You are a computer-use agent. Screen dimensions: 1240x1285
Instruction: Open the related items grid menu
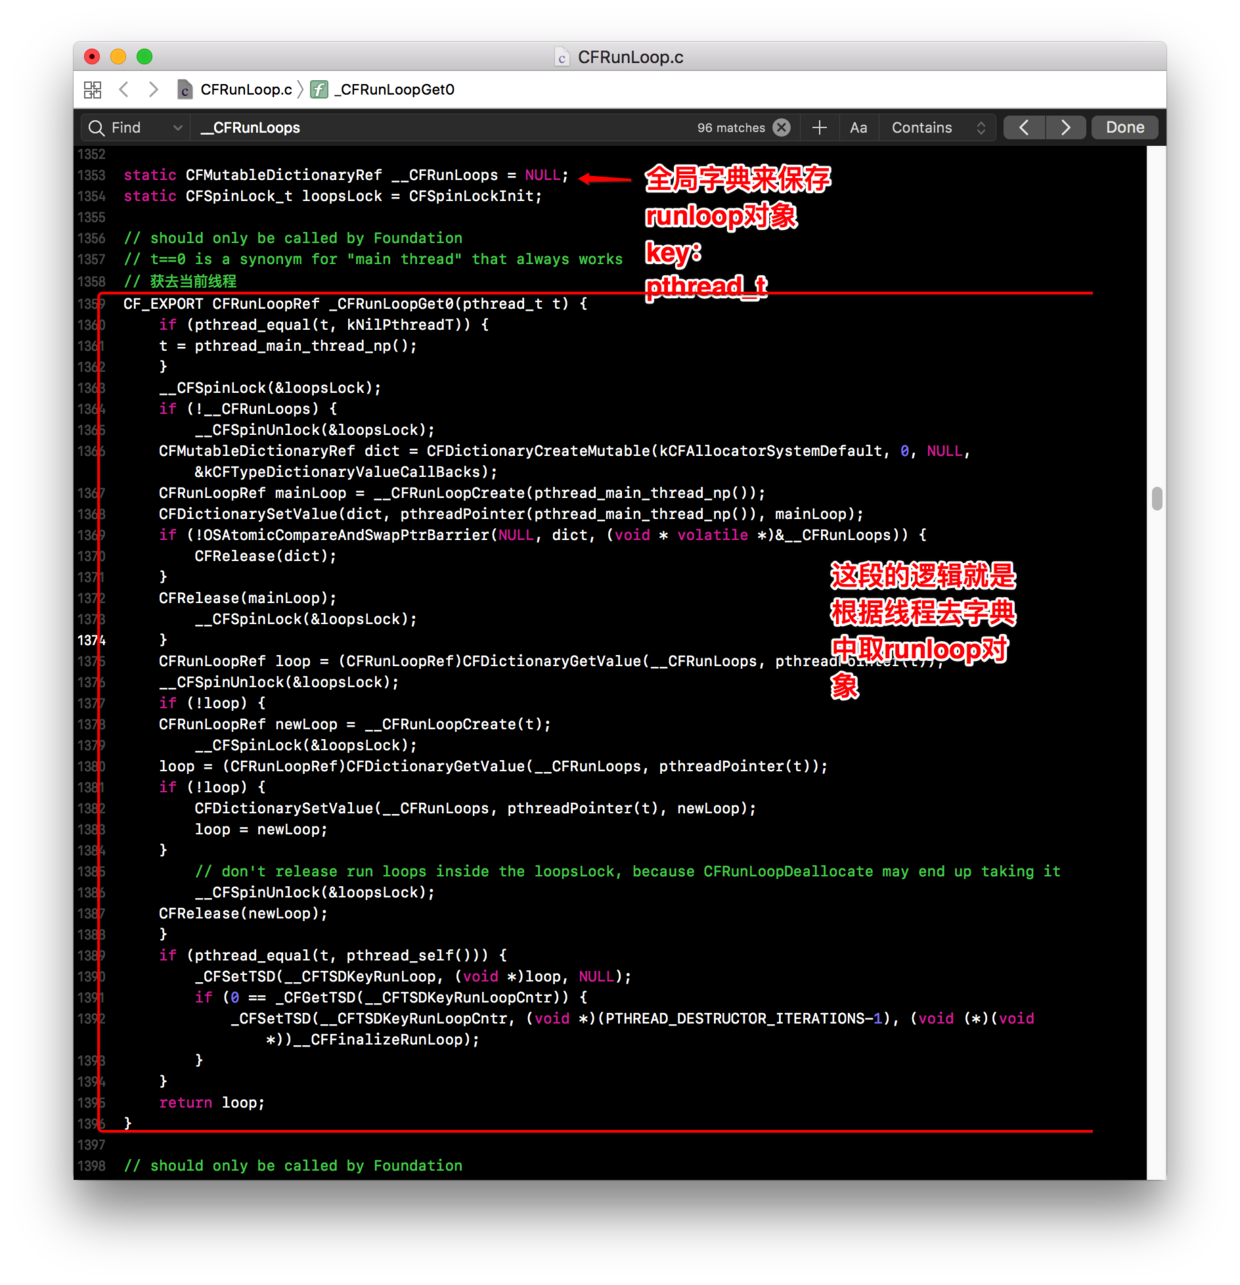[93, 90]
